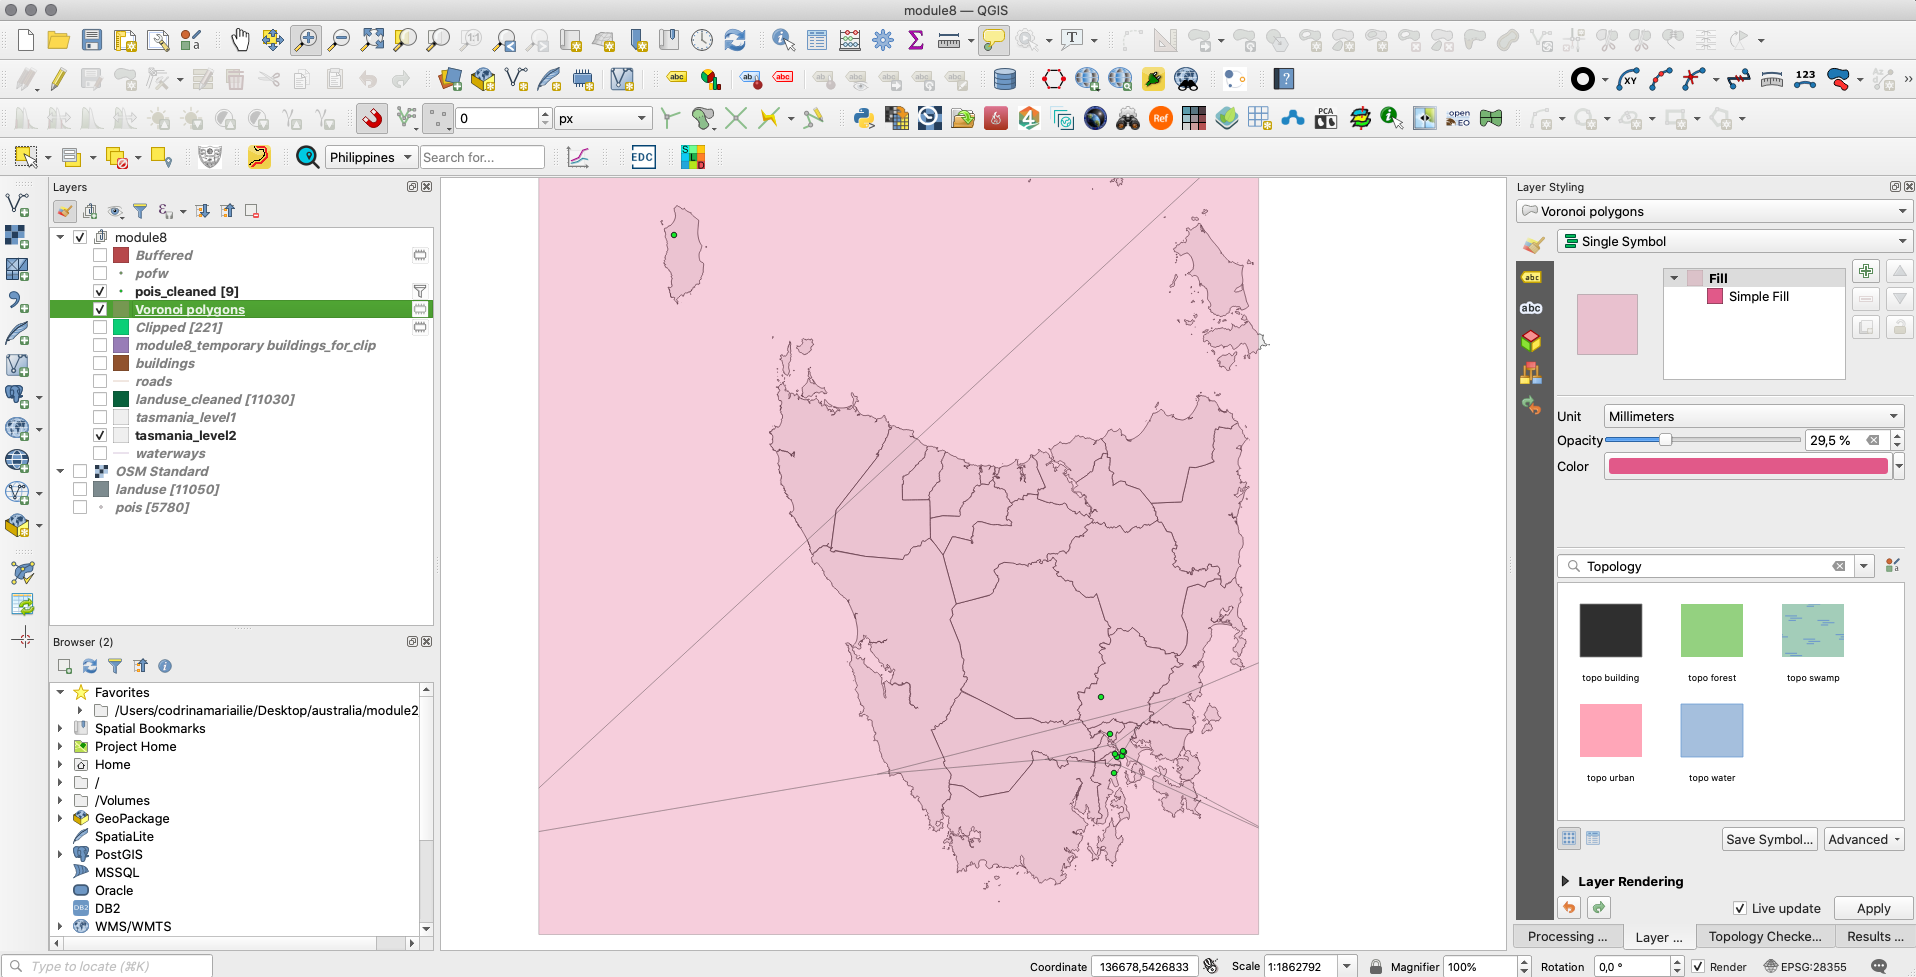Collapse the Favorites node in Browser
This screenshot has width=1916, height=977.
(60, 692)
